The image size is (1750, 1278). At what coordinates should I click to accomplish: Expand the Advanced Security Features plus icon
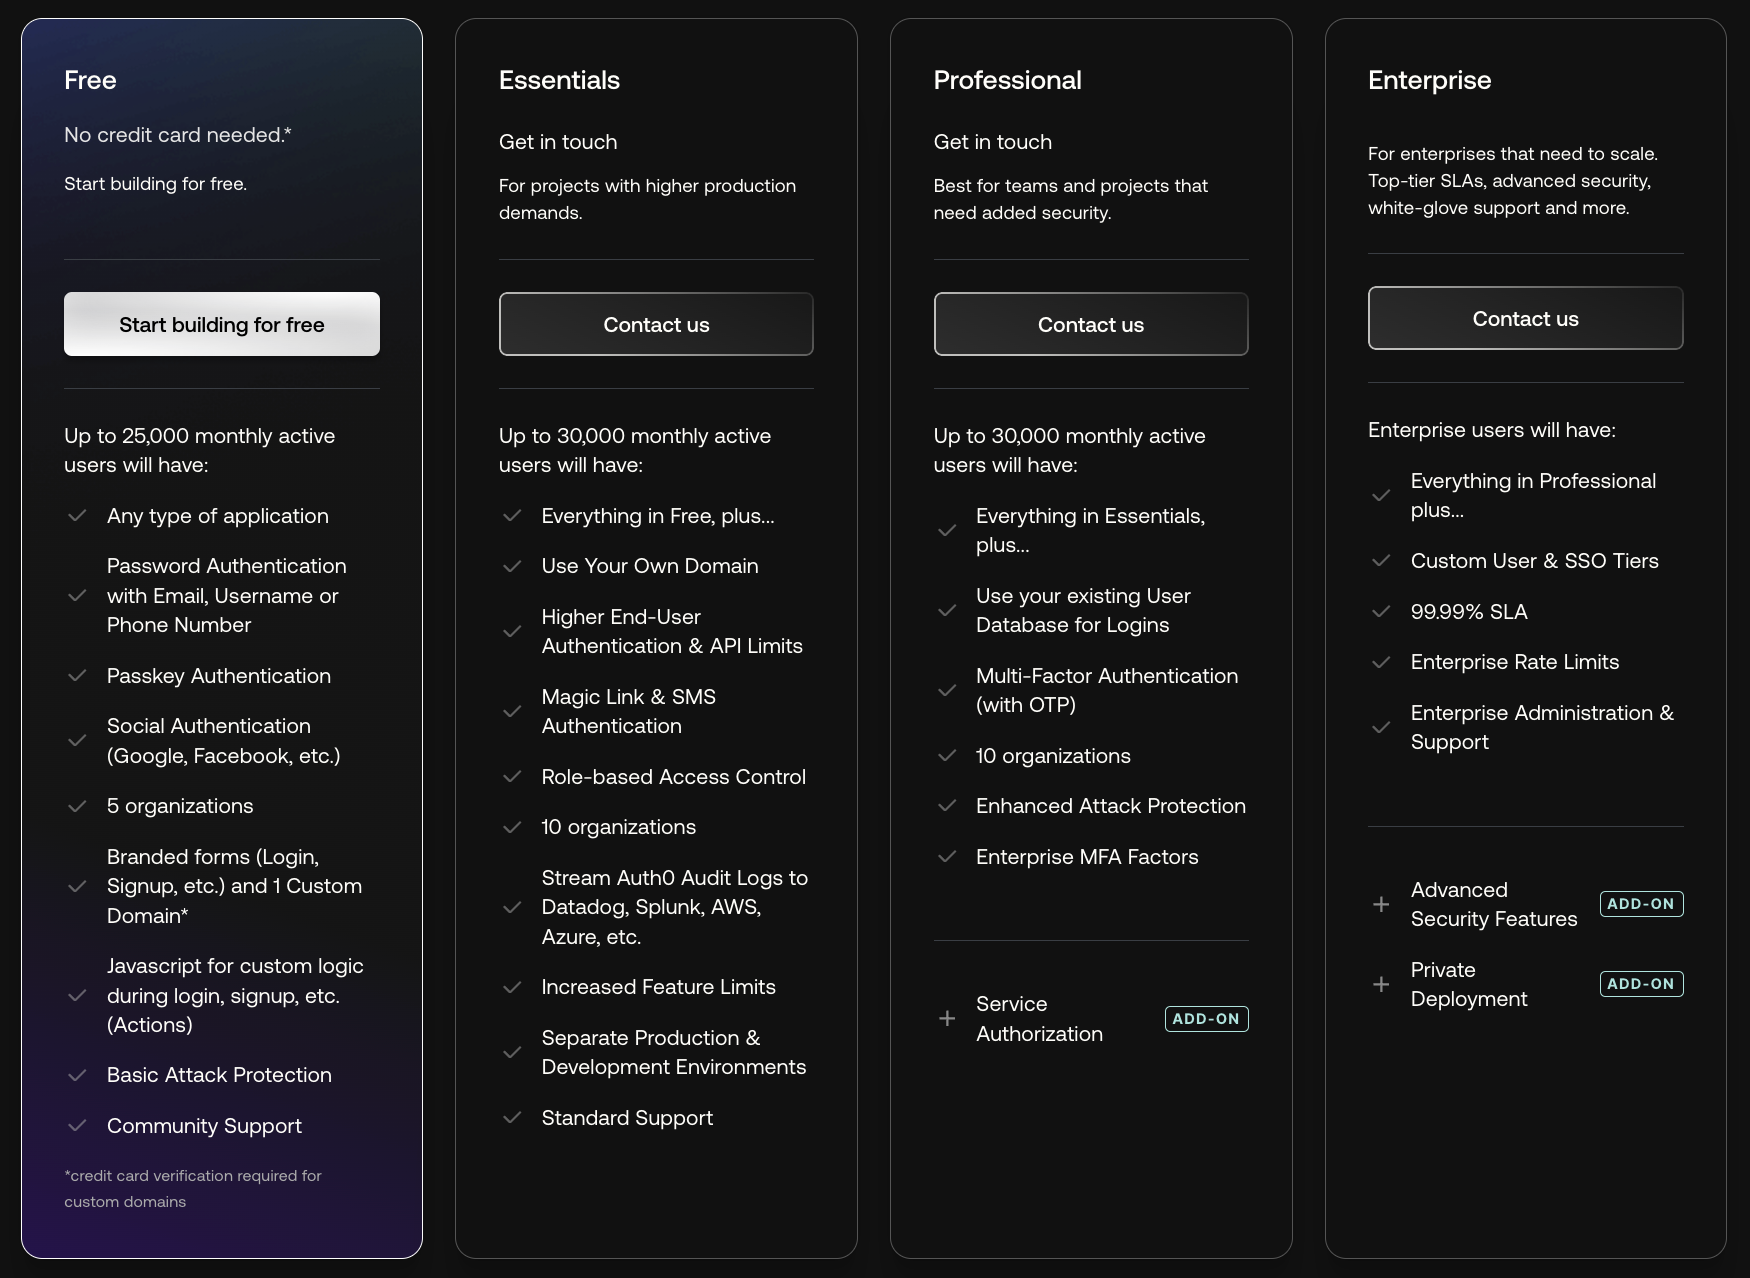1381,904
